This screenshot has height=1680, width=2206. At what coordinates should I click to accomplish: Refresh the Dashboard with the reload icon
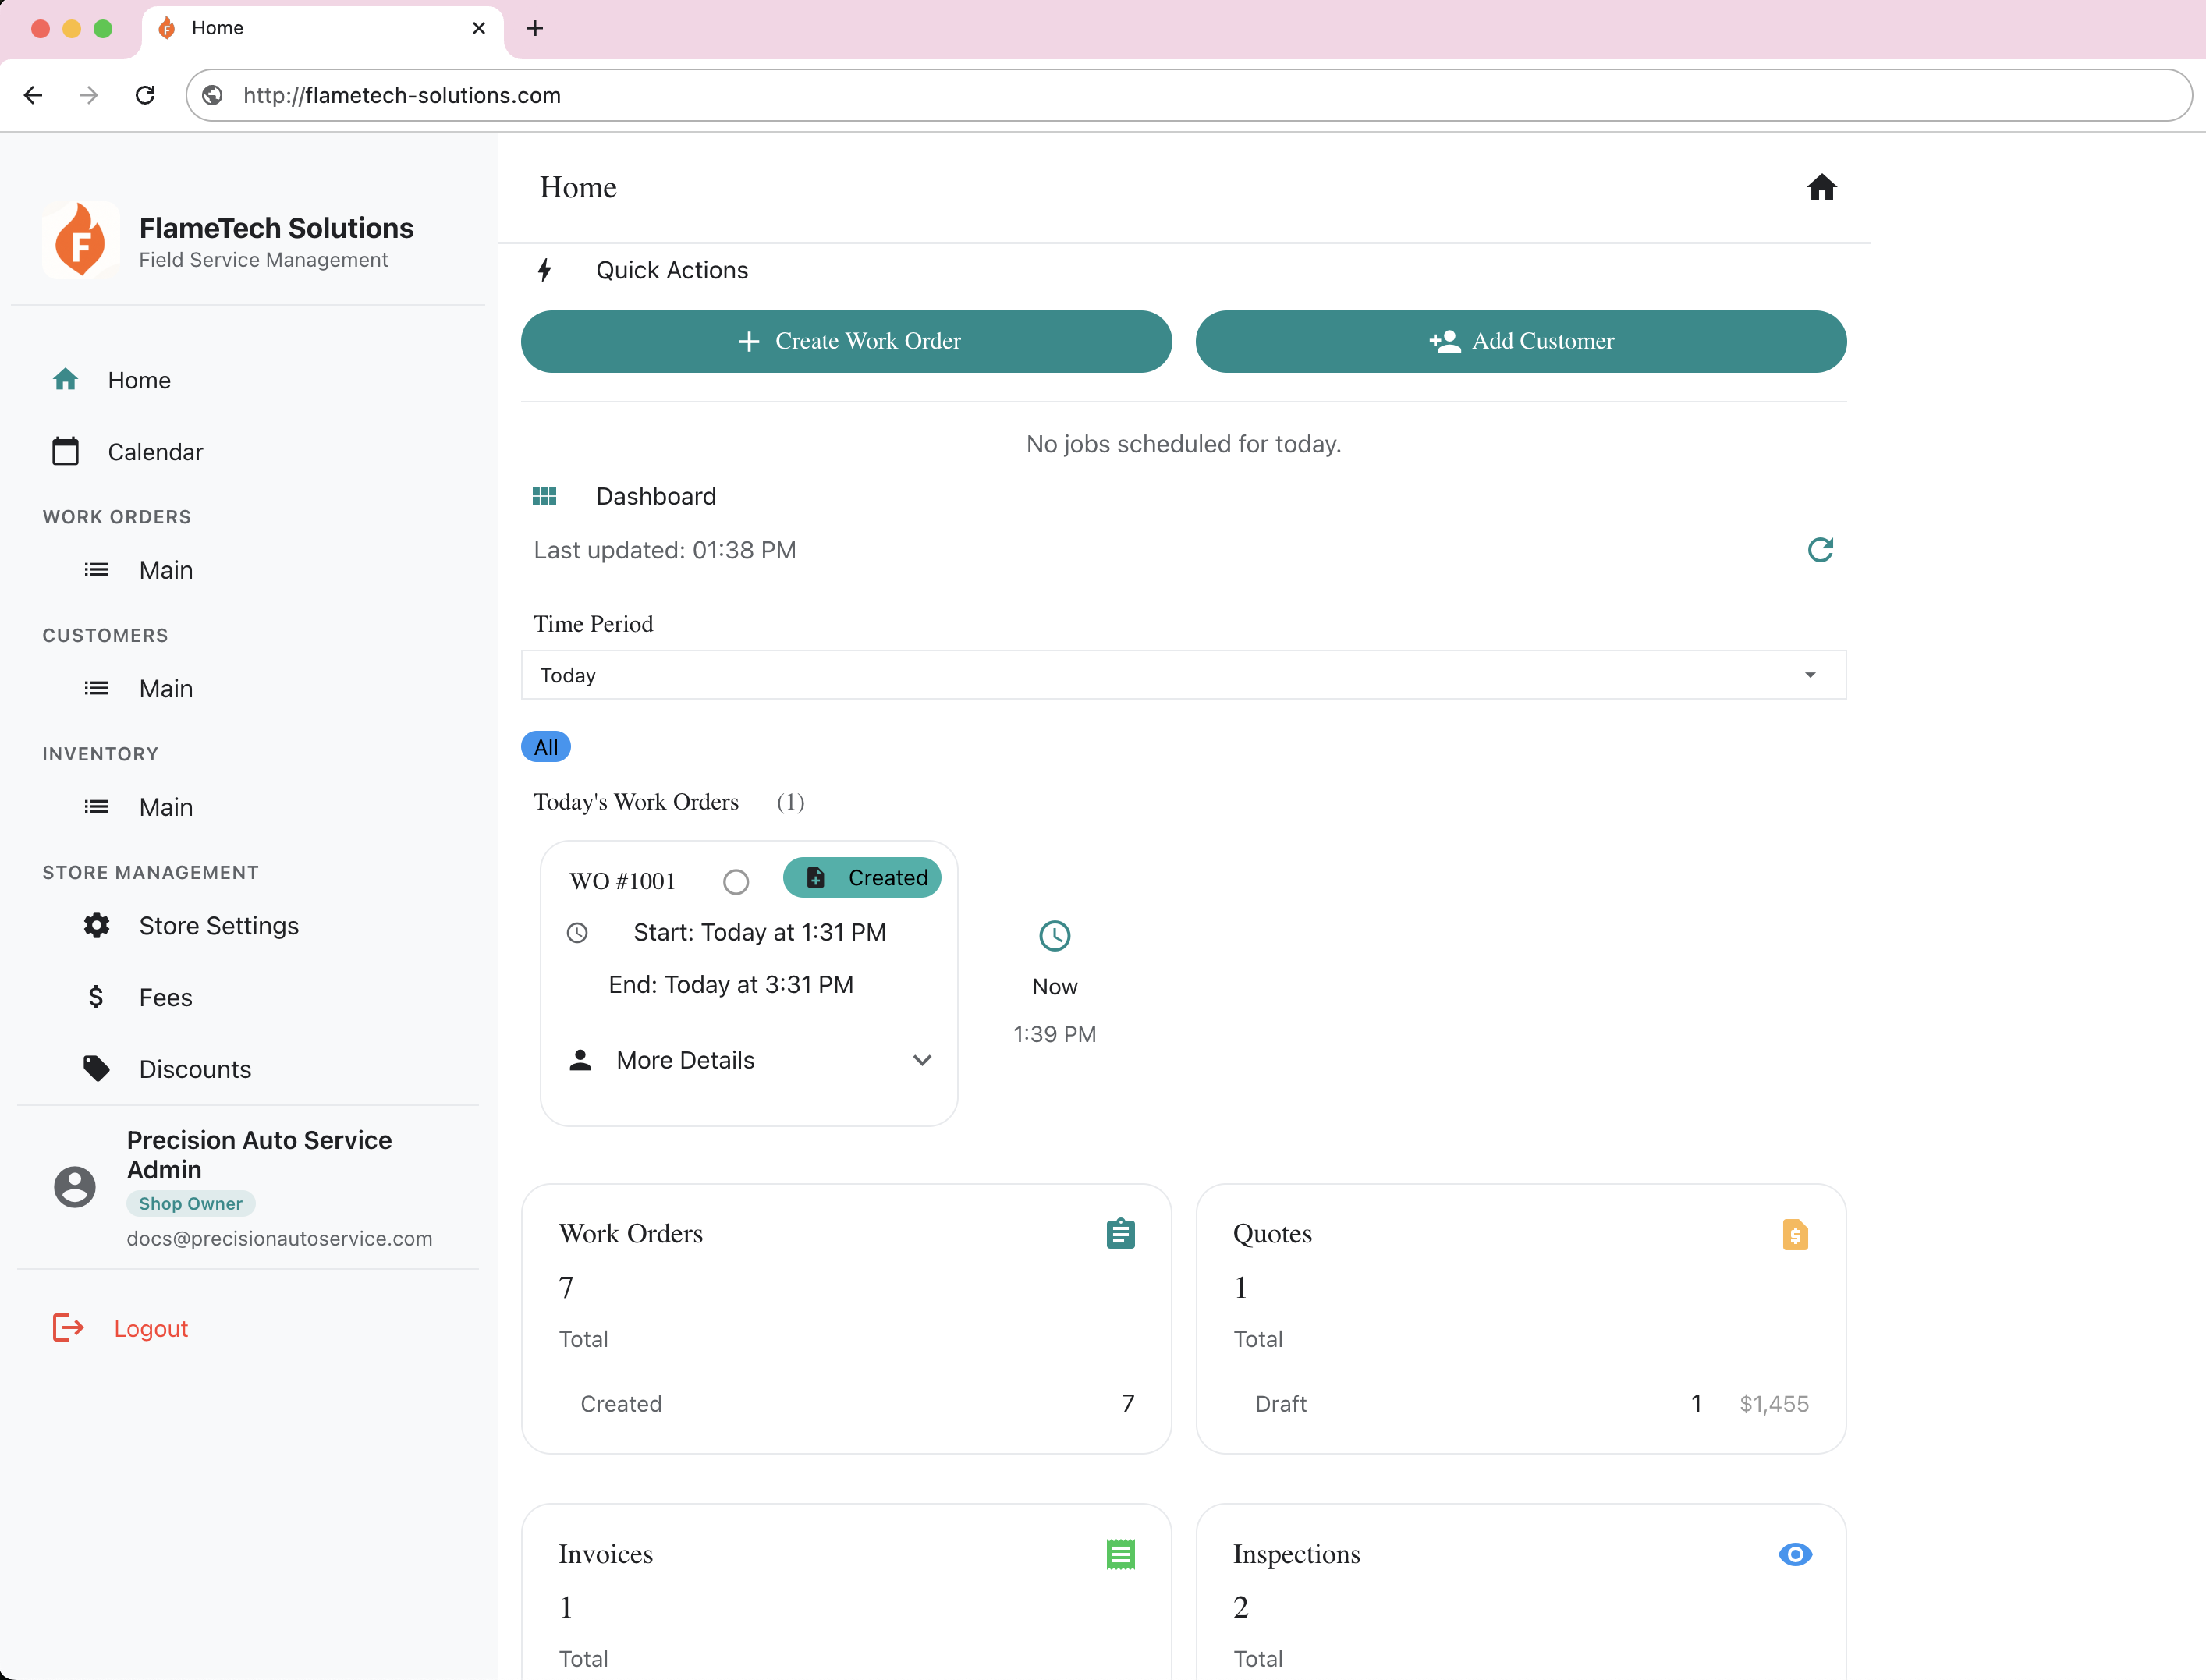(1821, 550)
